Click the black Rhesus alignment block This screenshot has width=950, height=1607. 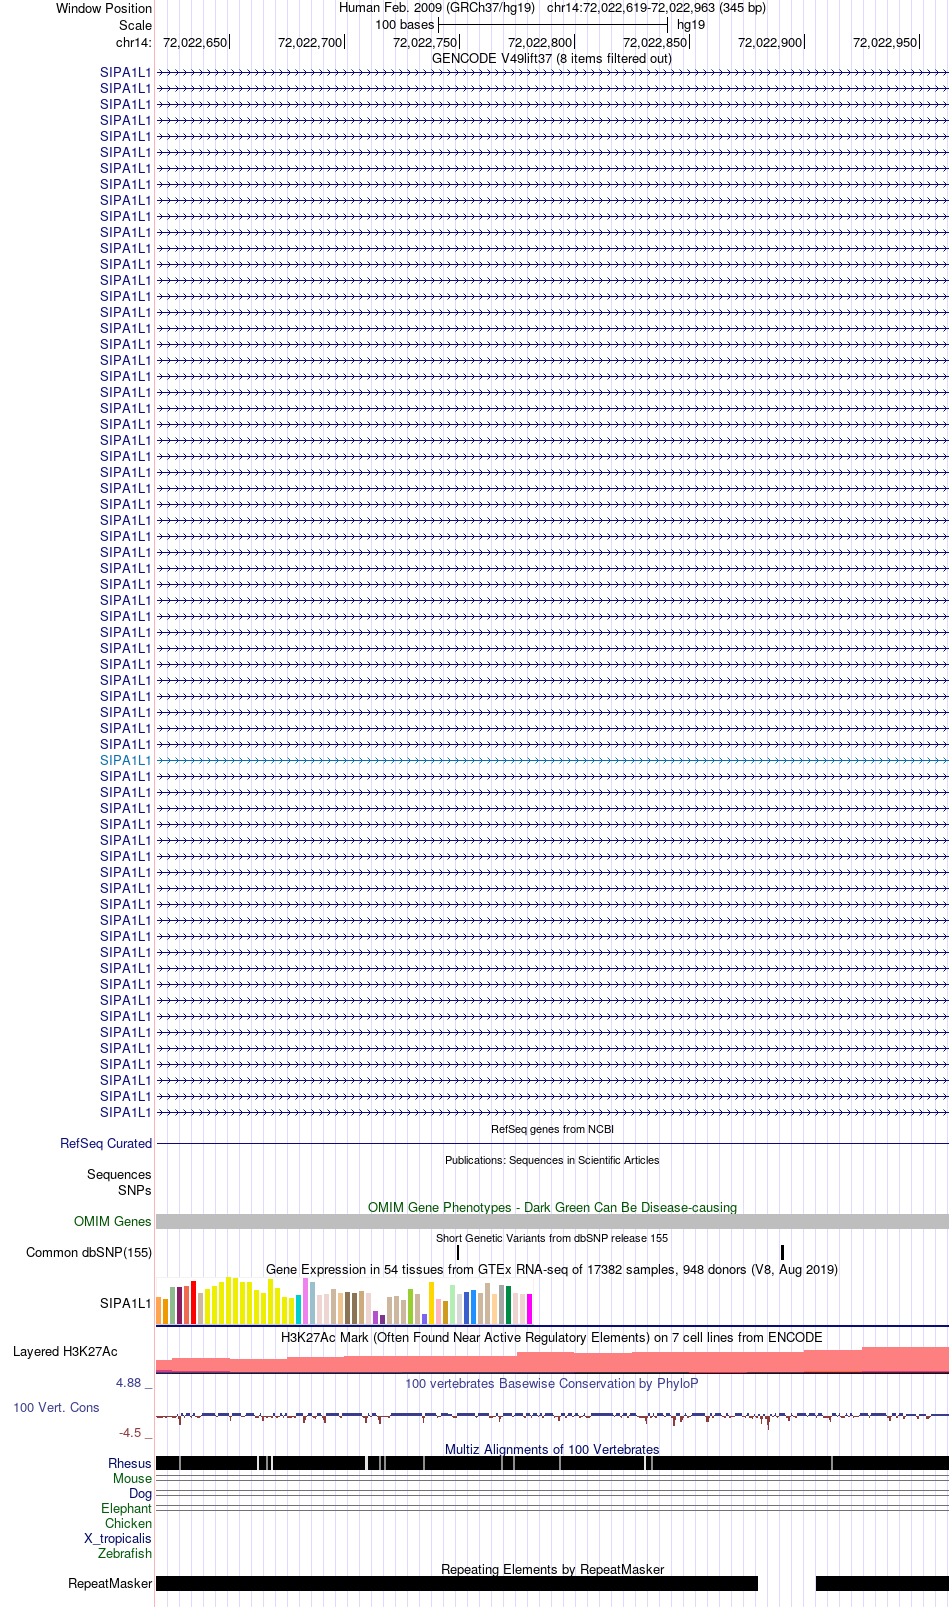(x=552, y=1463)
